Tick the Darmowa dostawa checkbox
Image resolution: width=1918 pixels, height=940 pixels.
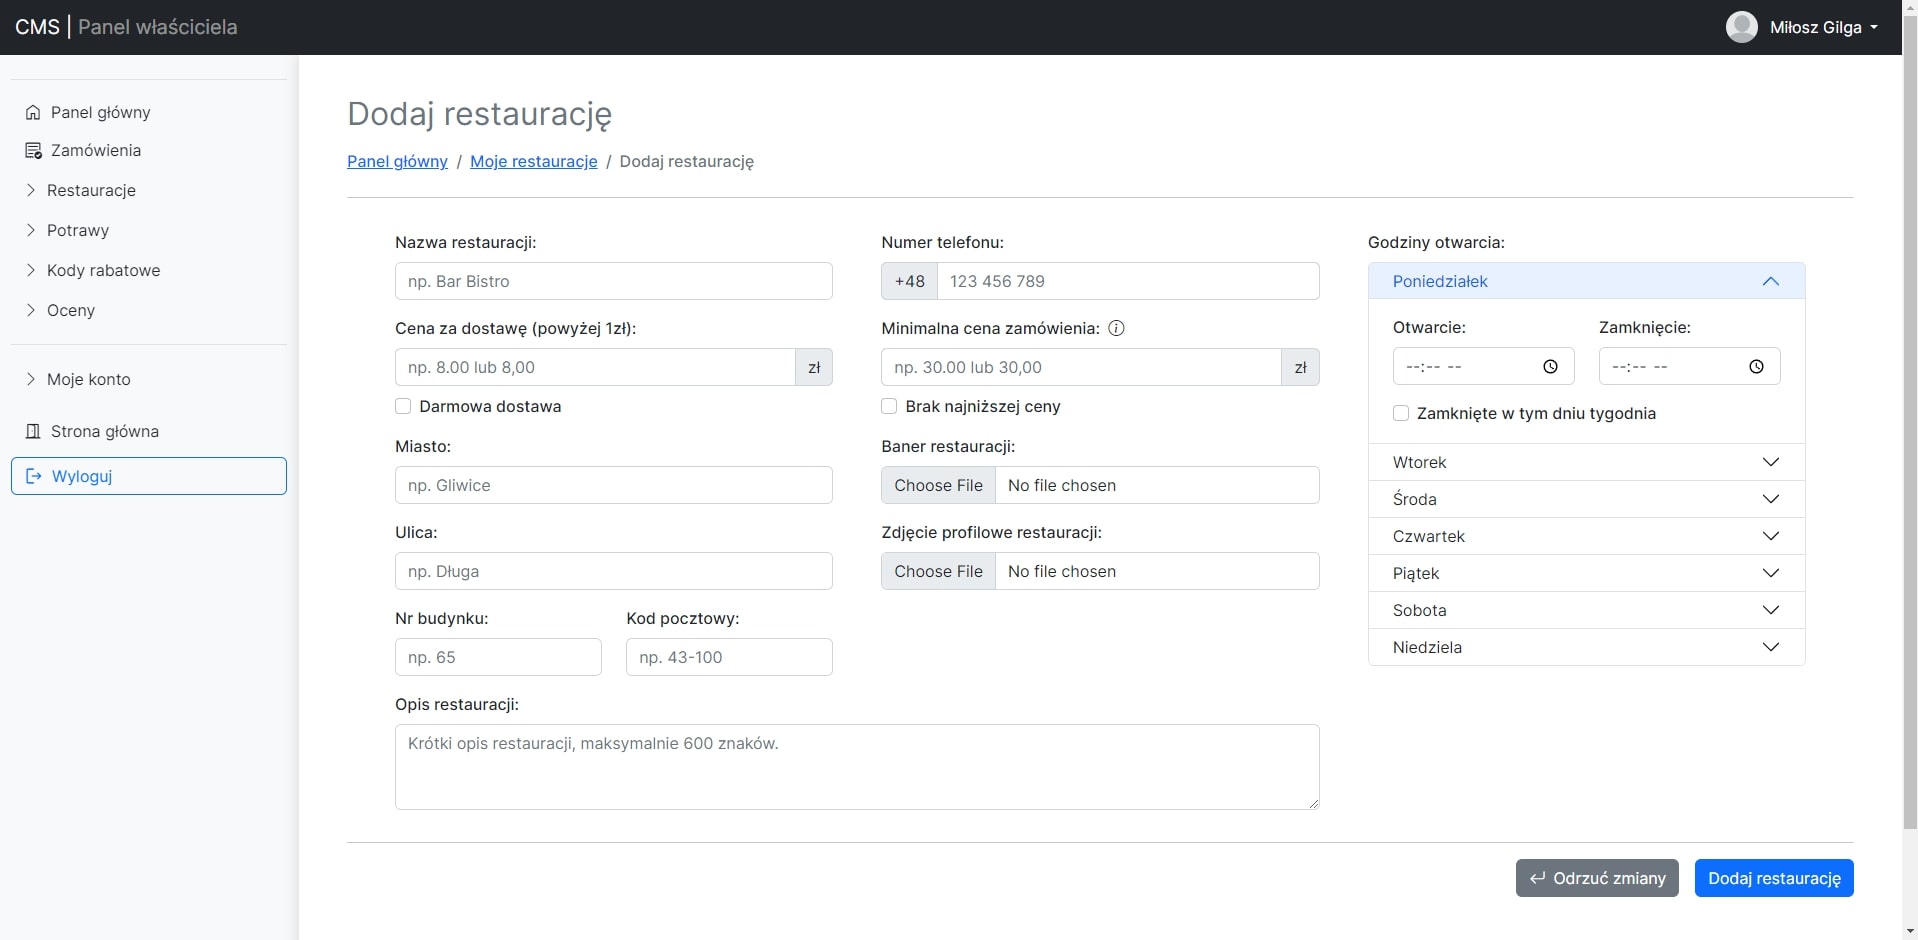pos(403,406)
